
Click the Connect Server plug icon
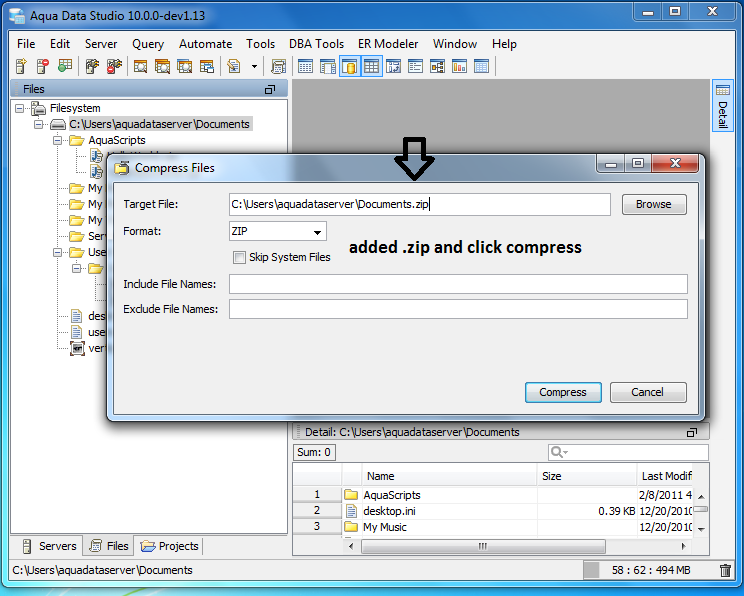92,66
